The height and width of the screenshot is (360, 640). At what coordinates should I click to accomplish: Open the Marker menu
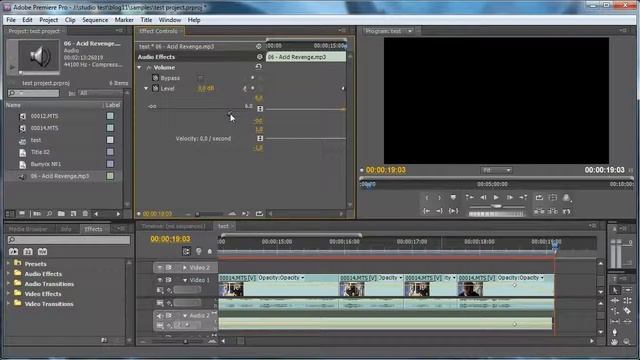point(124,20)
